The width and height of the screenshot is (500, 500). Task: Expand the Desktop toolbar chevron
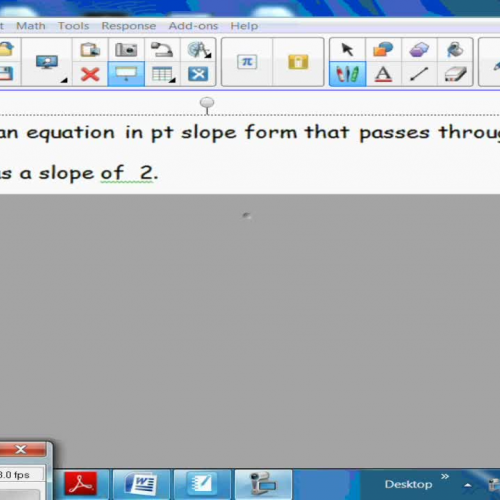click(445, 476)
